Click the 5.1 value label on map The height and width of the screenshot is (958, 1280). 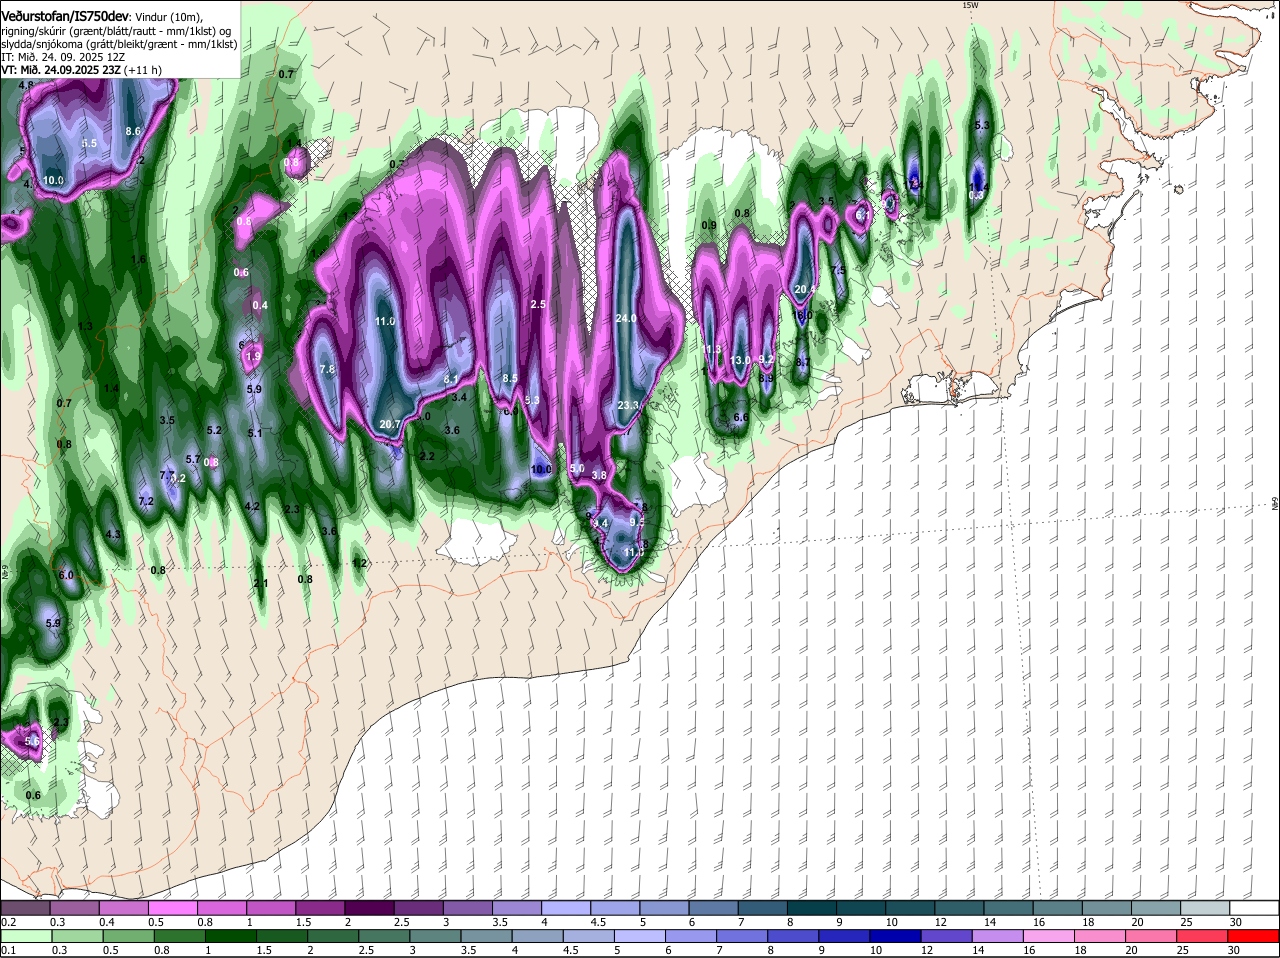coord(255,433)
